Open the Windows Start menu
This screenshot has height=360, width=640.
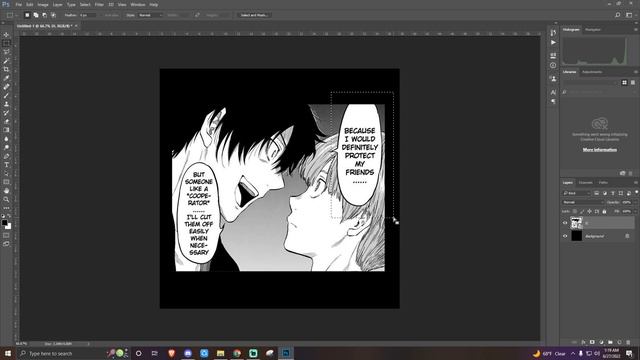[8, 353]
